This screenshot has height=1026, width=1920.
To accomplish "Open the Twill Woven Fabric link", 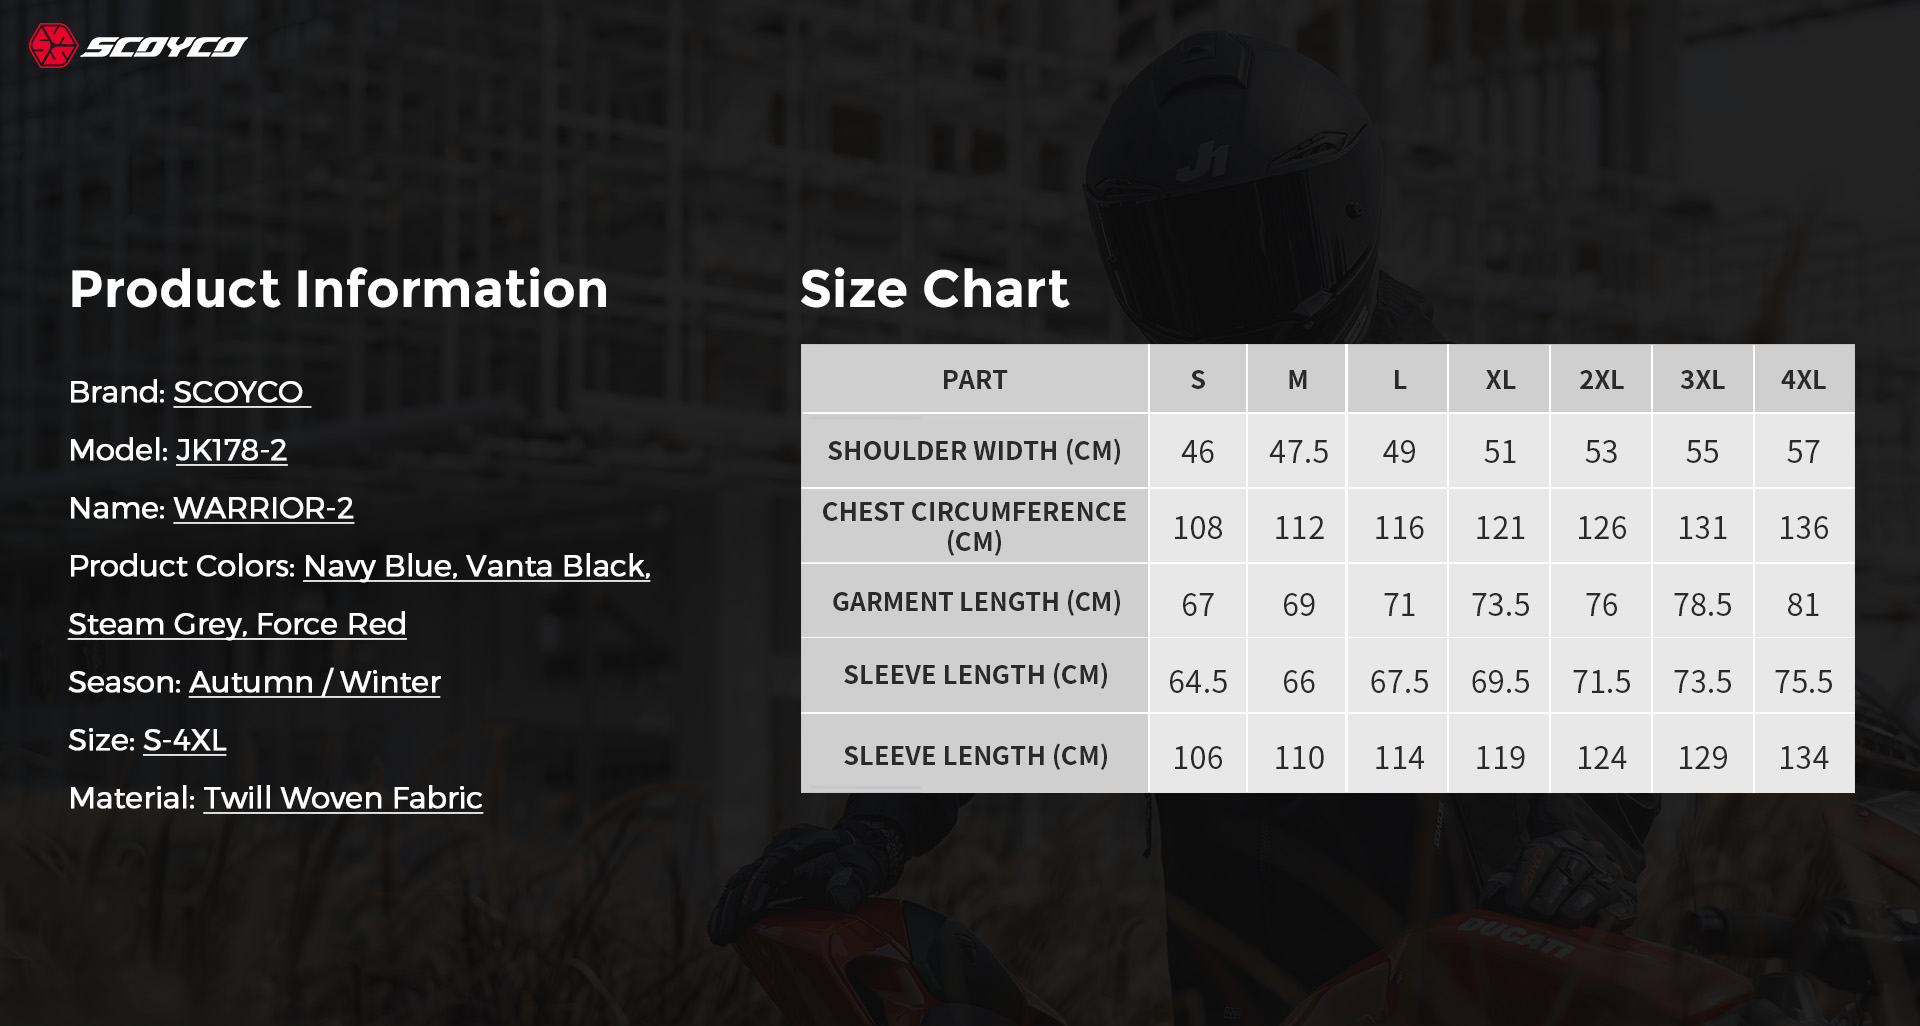I will pos(343,798).
